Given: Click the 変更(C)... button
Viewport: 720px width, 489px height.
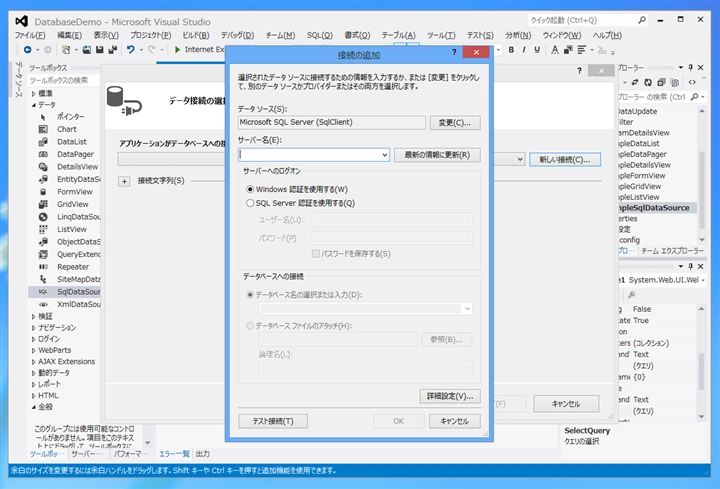Looking at the screenshot, I should pos(455,123).
